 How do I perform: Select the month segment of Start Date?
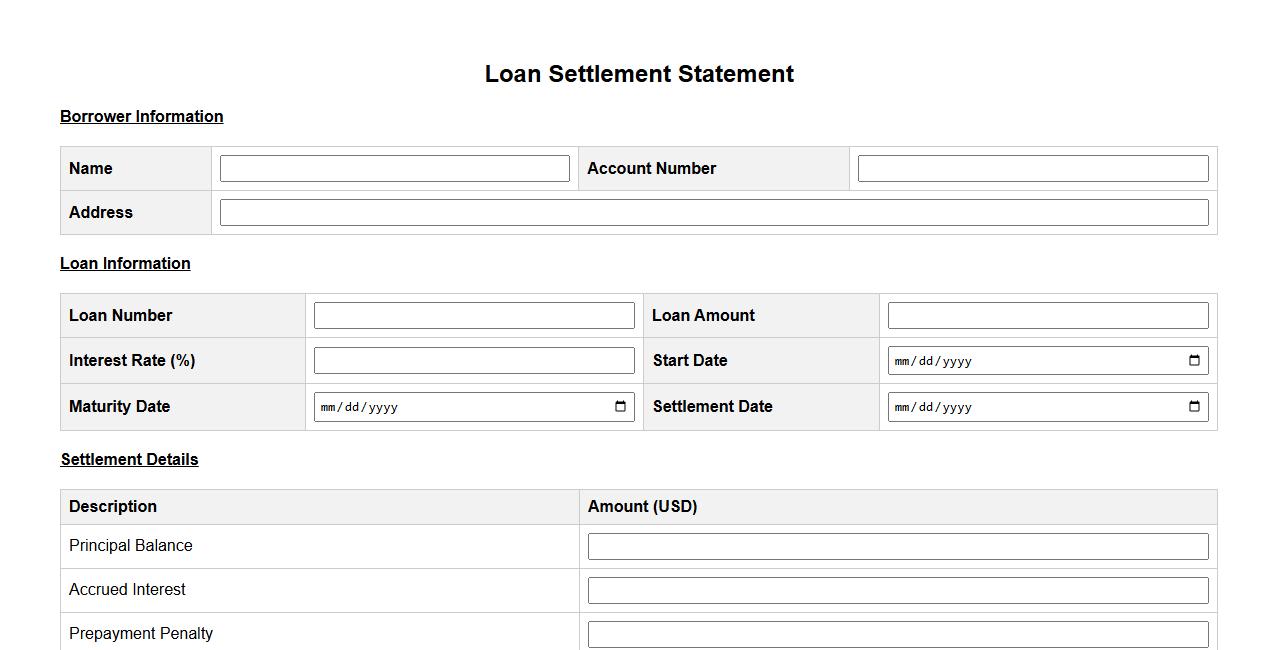(902, 362)
